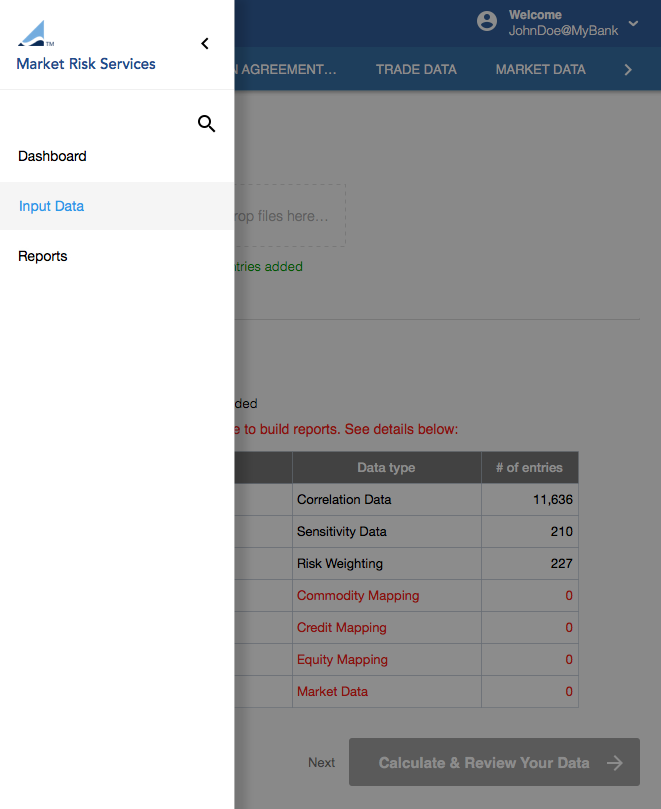Click the Market Risk Services logo
Screen dimensions: 661x809
pyautogui.click(x=85, y=46)
